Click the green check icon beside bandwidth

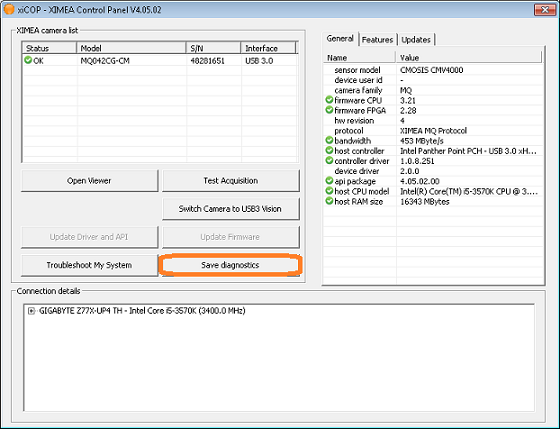329,140
